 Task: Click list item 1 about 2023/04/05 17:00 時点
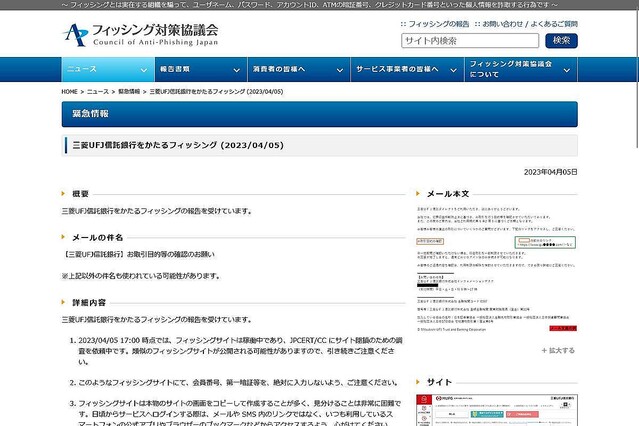point(240,351)
